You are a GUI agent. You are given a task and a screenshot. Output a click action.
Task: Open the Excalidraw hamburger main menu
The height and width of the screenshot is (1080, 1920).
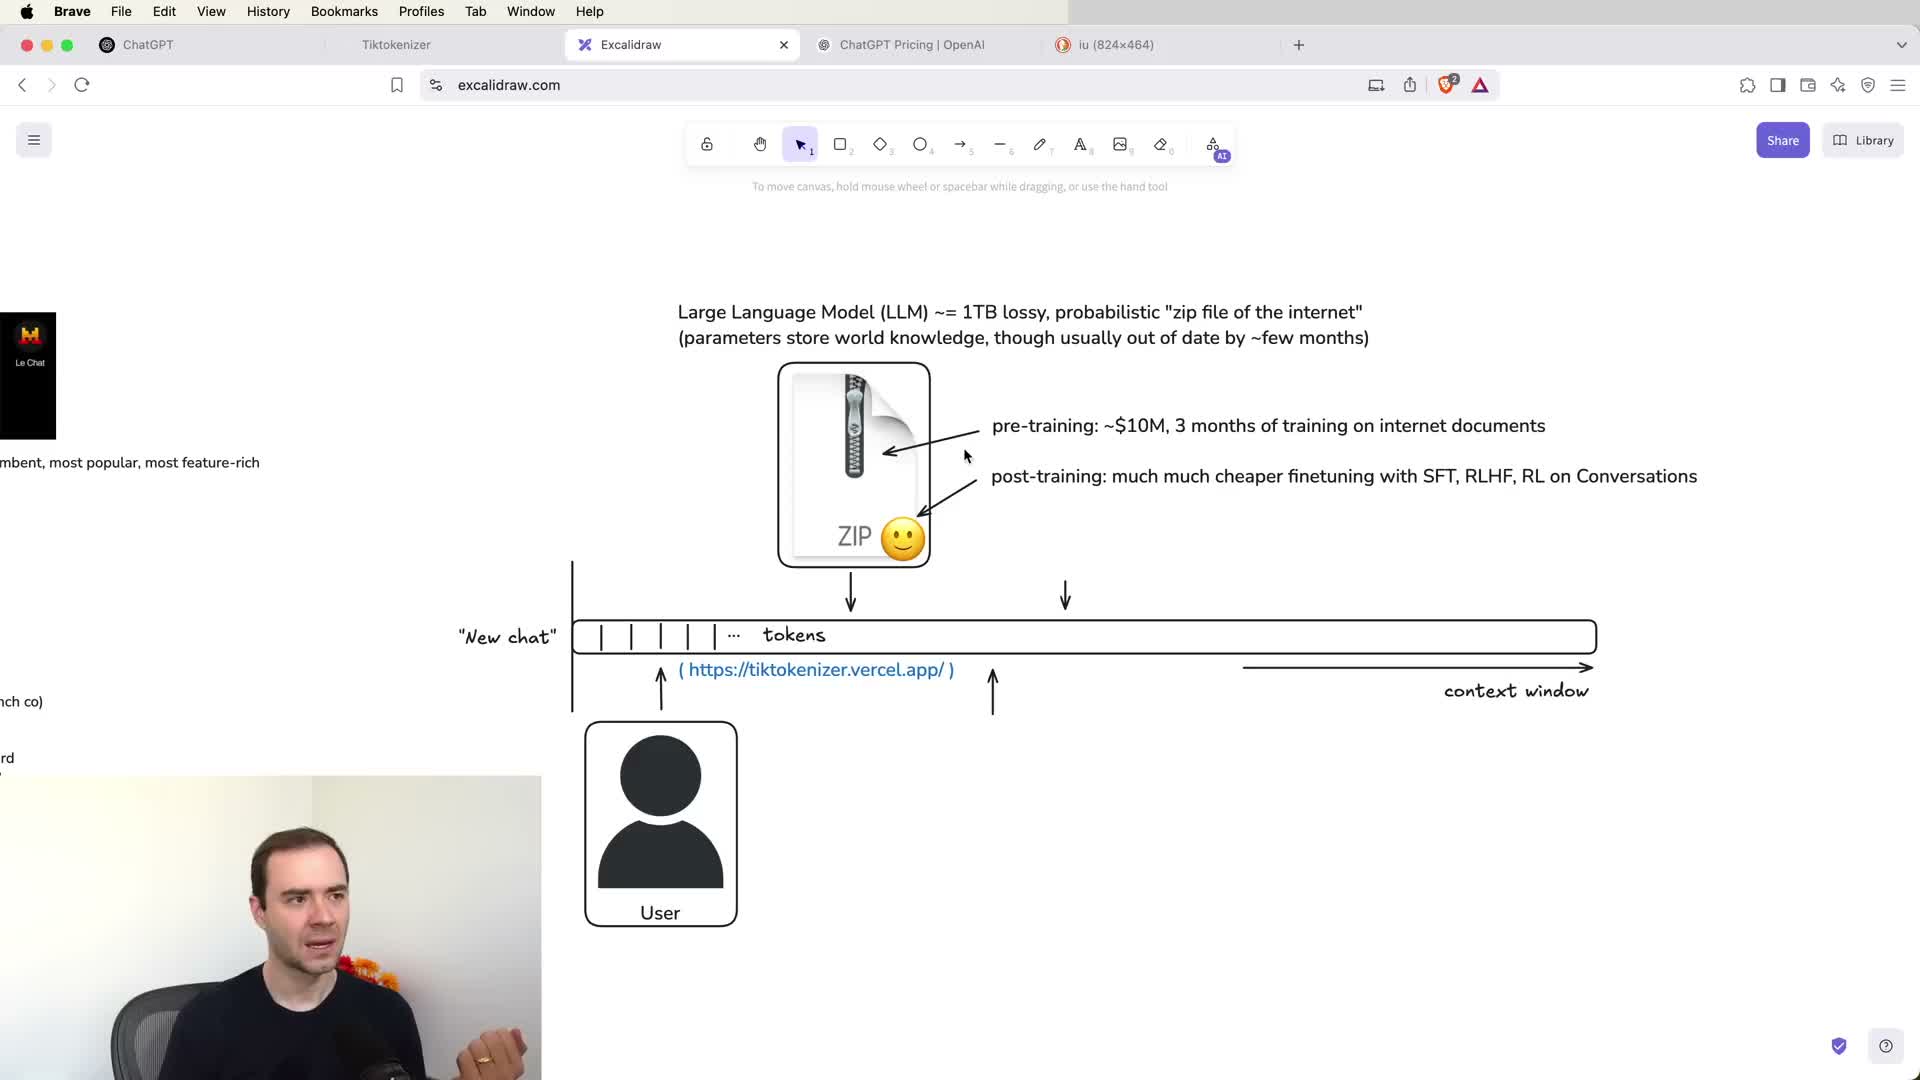34,140
